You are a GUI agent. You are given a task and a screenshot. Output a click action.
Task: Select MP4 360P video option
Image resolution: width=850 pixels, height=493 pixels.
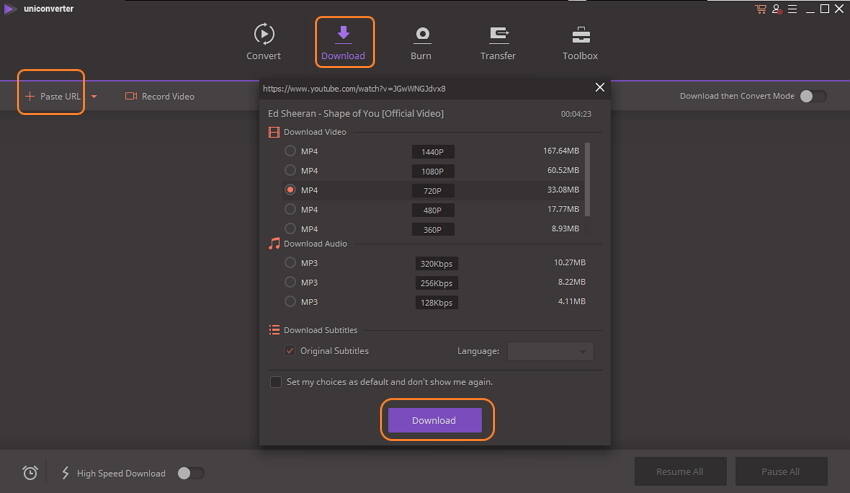[x=290, y=228]
